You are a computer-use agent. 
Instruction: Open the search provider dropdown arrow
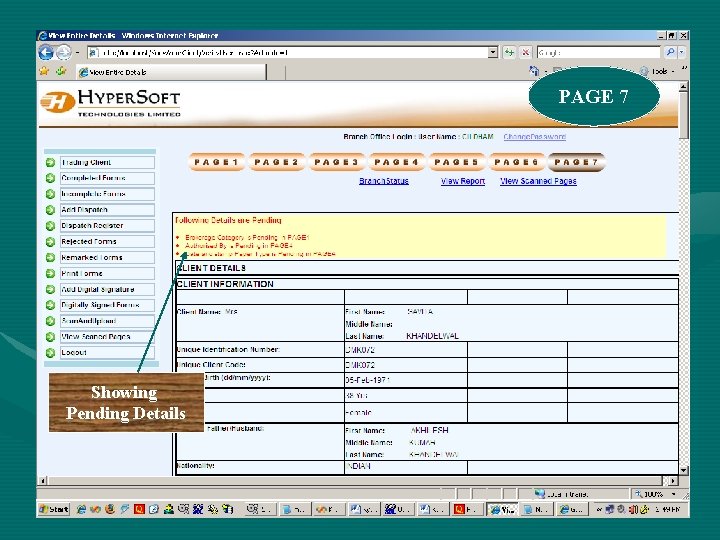681,52
